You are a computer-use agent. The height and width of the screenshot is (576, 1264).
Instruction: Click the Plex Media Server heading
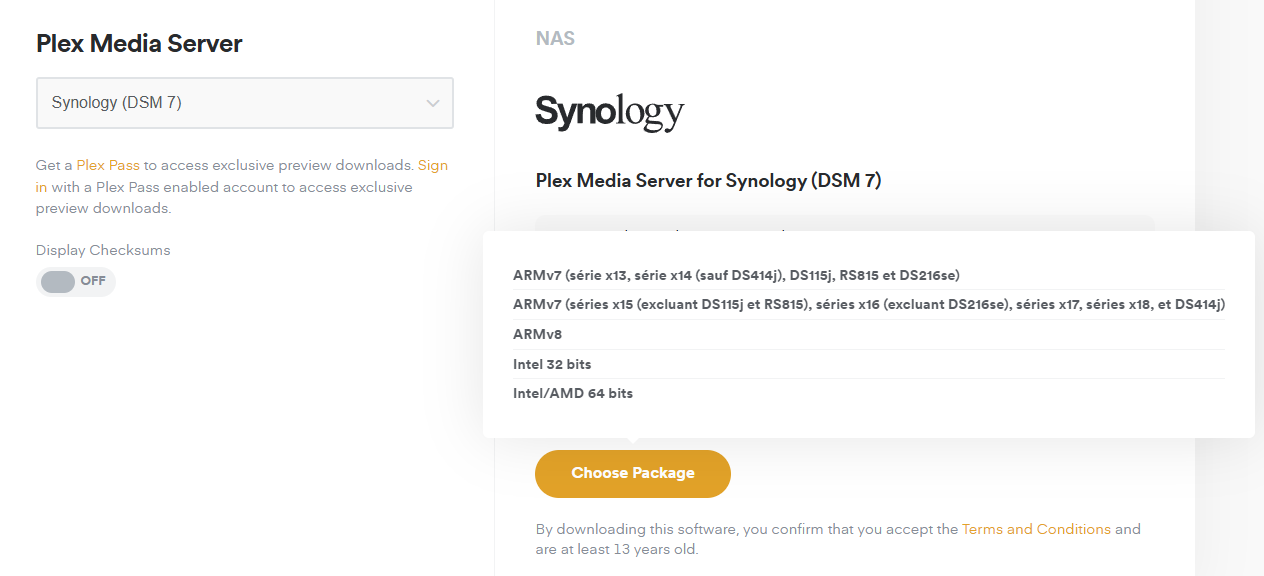(139, 43)
